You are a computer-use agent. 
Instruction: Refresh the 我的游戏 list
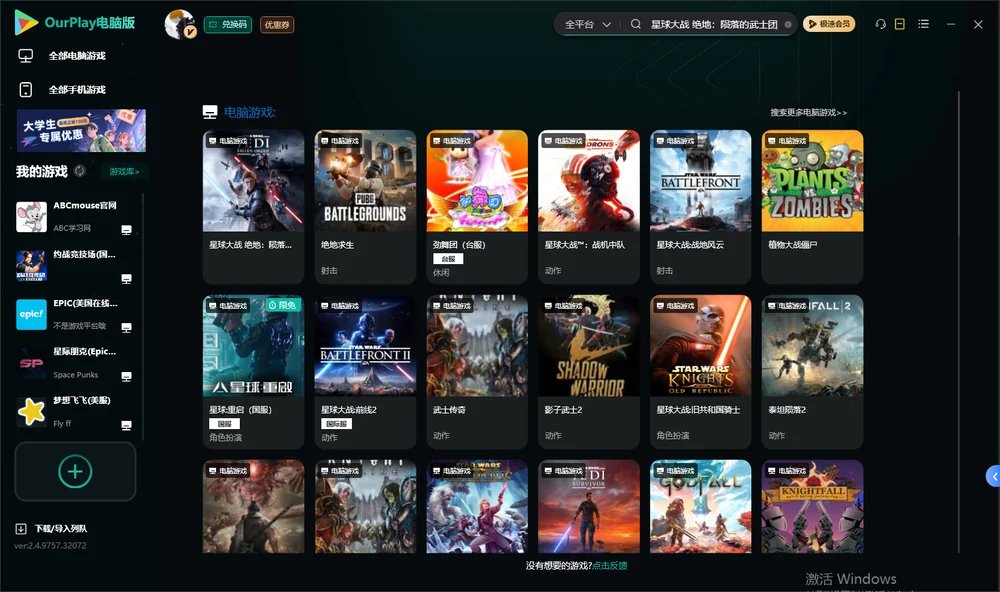click(80, 171)
